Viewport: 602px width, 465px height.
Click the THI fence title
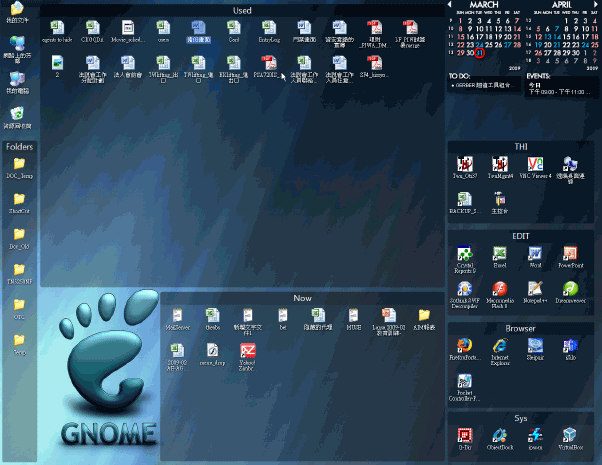tap(521, 147)
